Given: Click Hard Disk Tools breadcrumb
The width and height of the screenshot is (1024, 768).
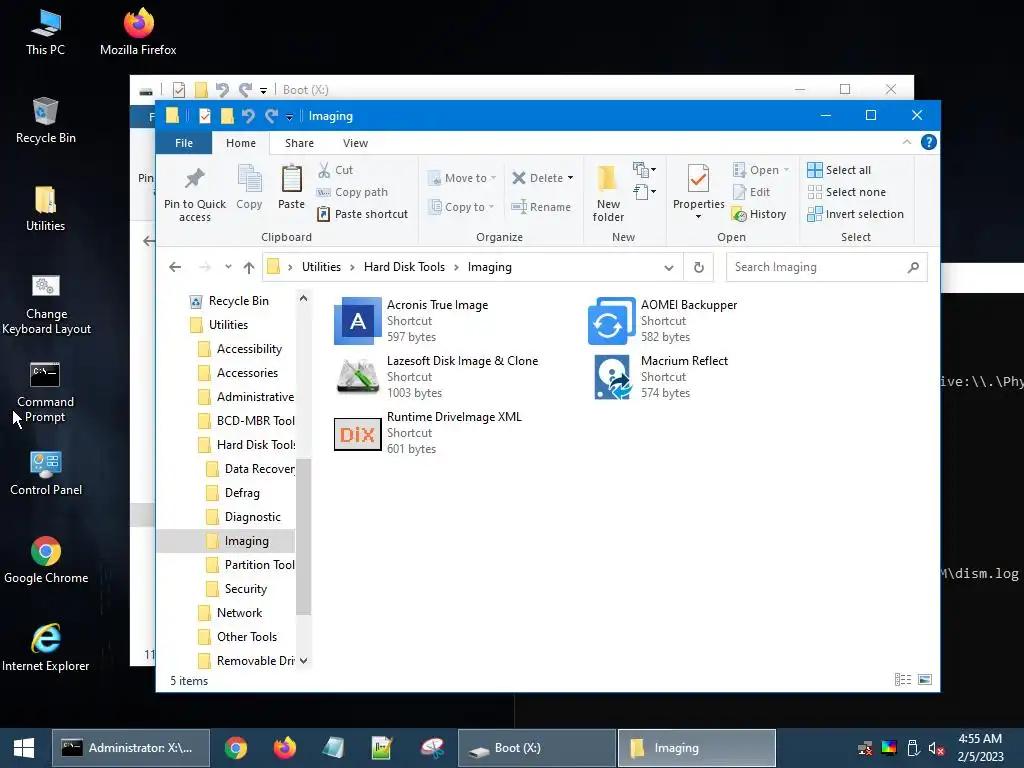Looking at the screenshot, I should 404,267.
